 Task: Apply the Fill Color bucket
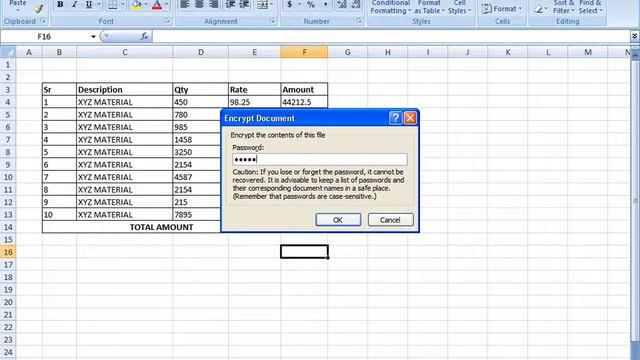tap(136, 4)
